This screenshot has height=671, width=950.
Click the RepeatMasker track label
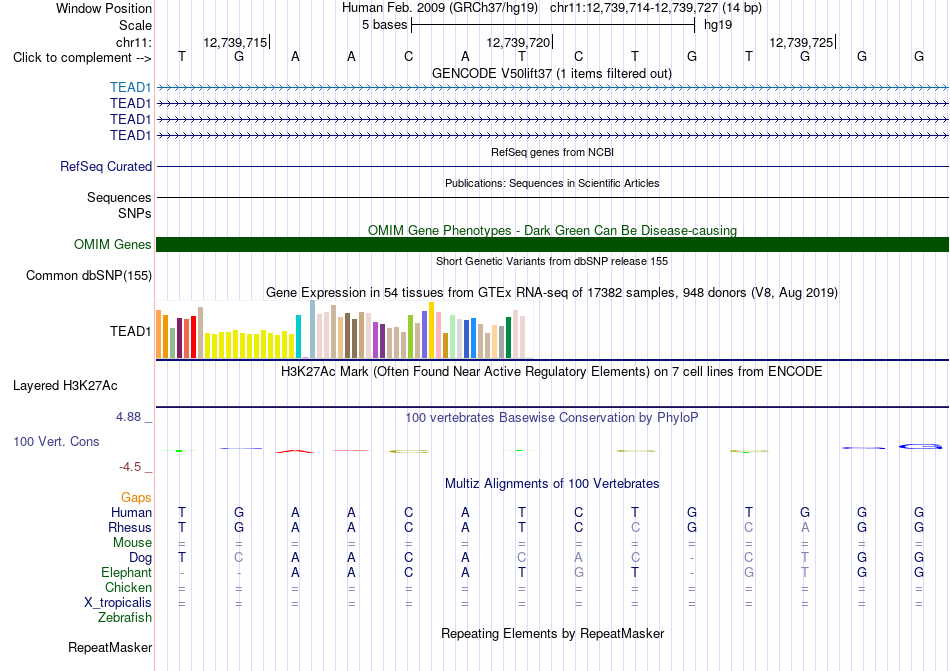[110, 647]
